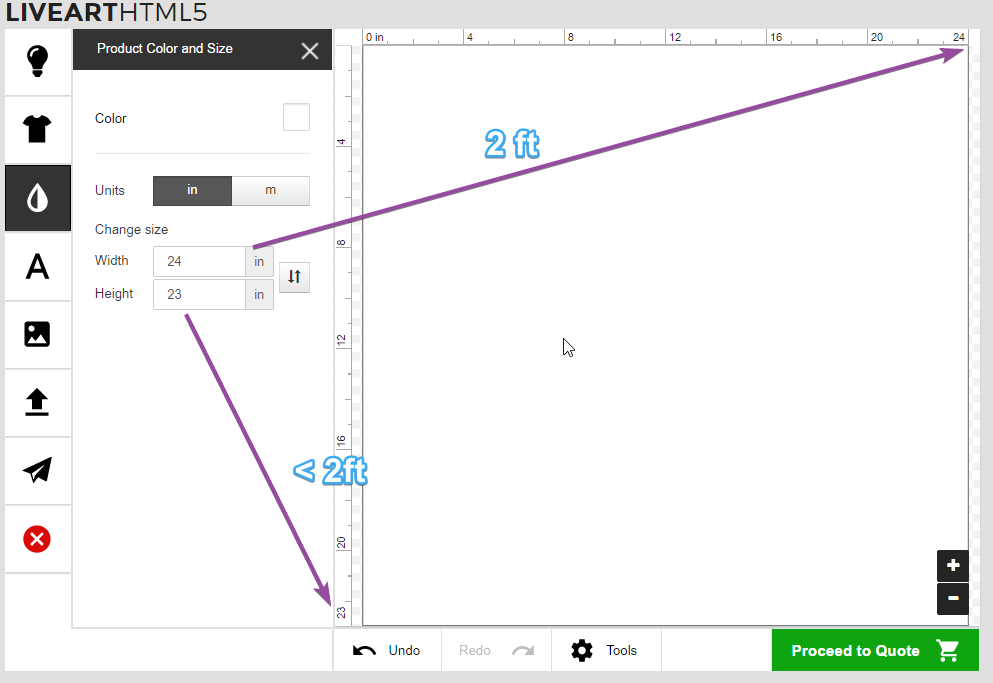993x683 pixels.
Task: Click the paper plane share icon
Action: click(37, 470)
